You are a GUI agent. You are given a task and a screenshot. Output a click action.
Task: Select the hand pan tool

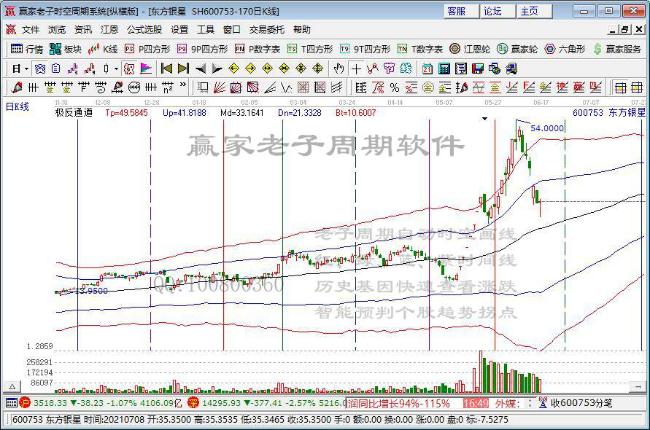tap(339, 69)
